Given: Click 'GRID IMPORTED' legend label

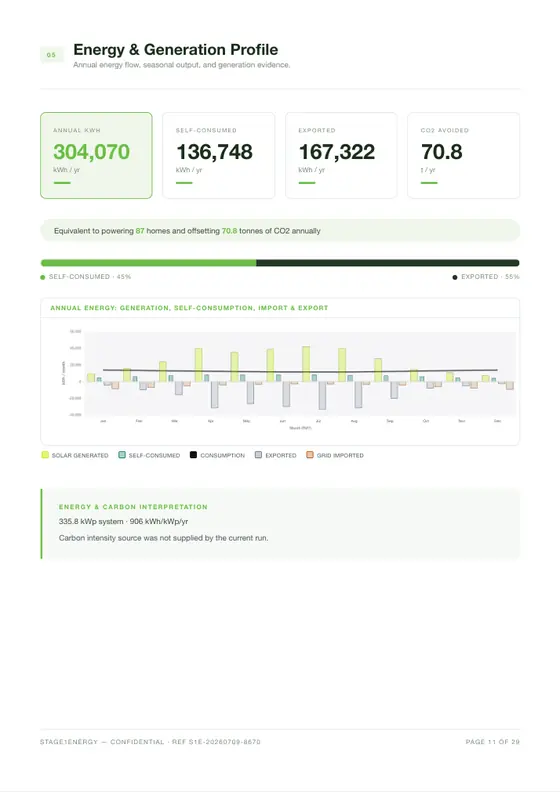Looking at the screenshot, I should [x=340, y=455].
